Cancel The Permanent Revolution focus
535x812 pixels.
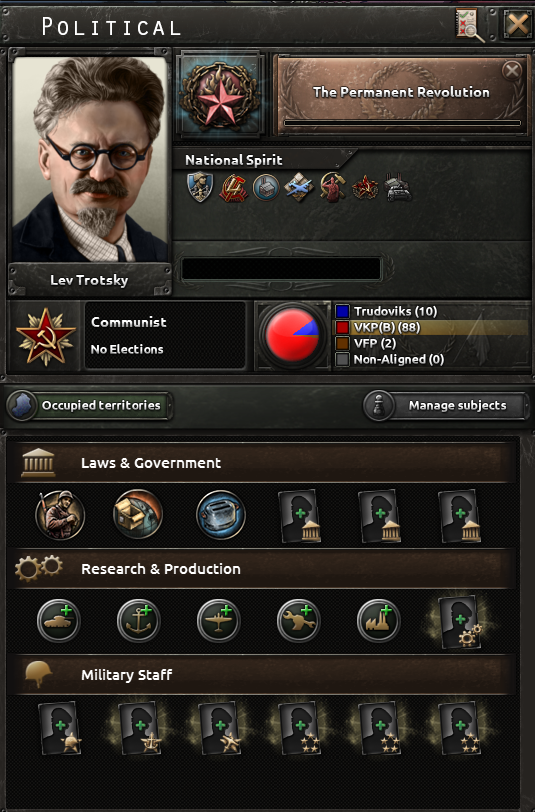point(512,70)
